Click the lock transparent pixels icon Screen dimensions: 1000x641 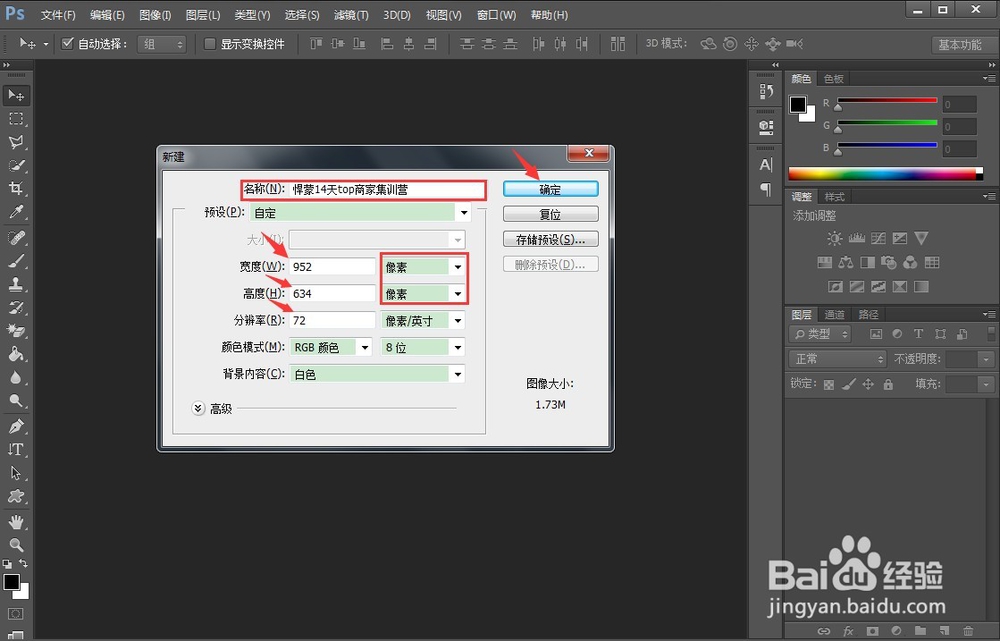coord(828,385)
